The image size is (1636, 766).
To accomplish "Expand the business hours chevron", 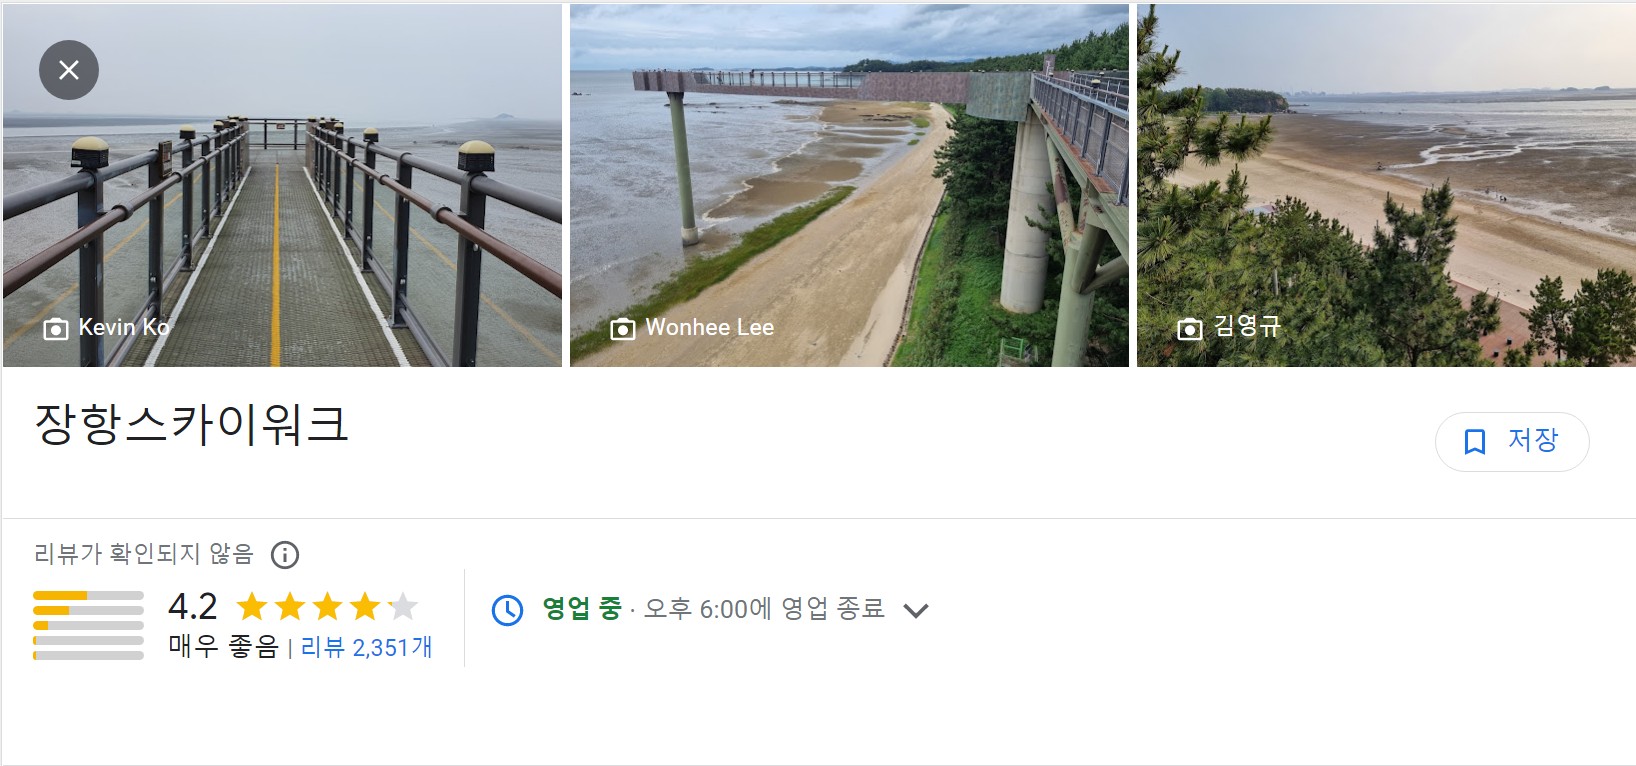I will coord(917,609).
